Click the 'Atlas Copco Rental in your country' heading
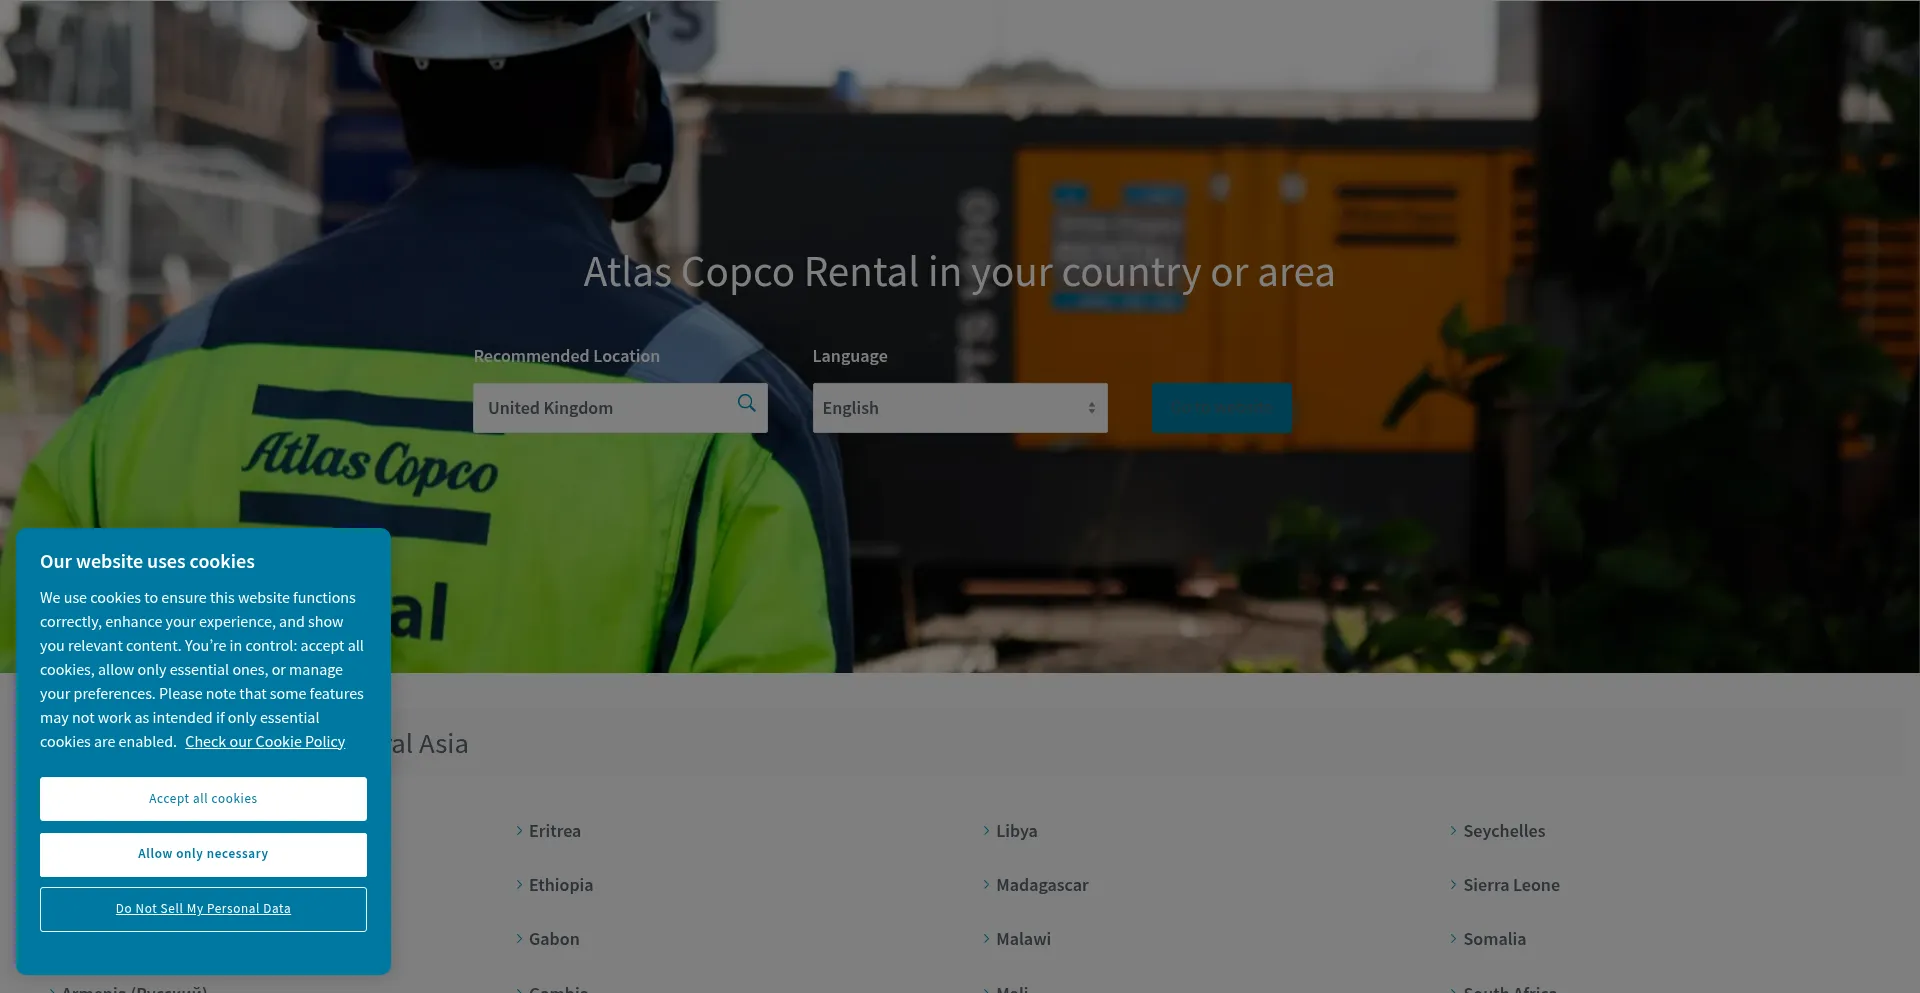Viewport: 1920px width, 993px height. click(959, 272)
